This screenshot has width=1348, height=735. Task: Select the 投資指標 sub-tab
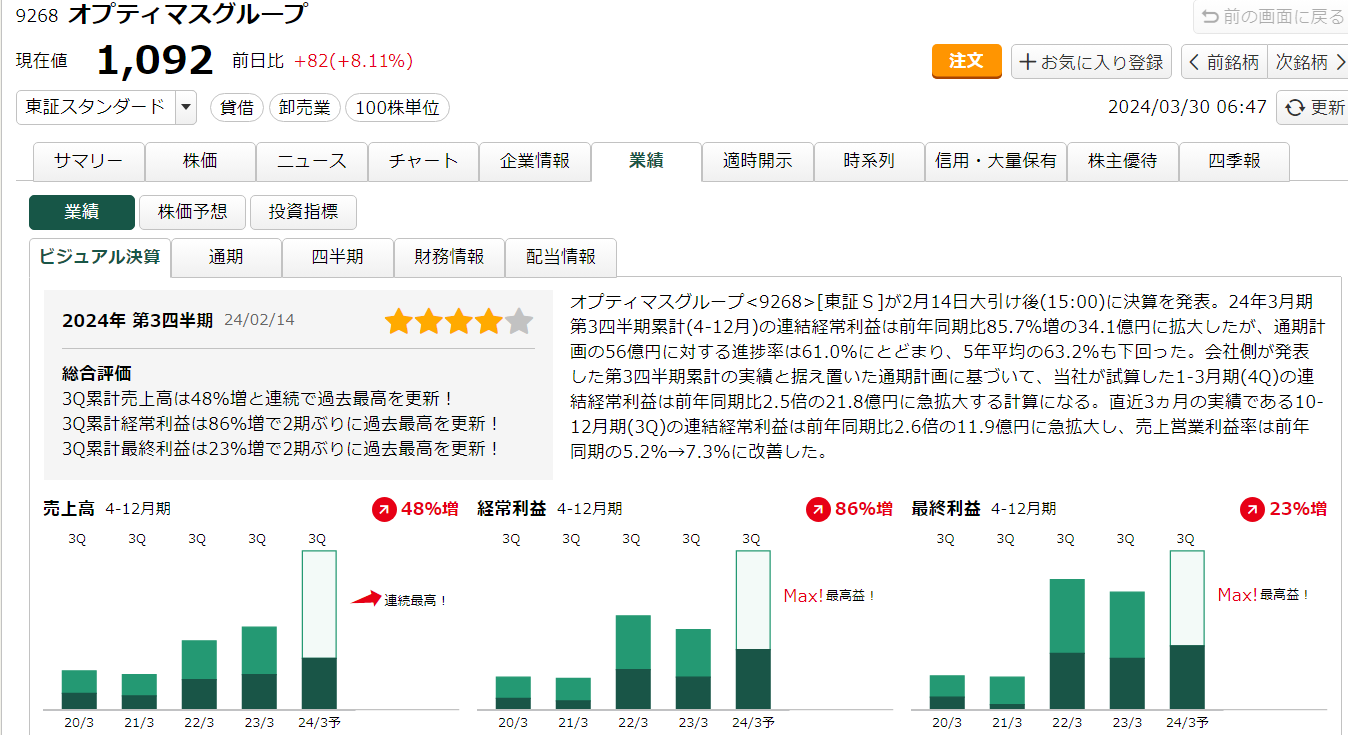point(303,212)
